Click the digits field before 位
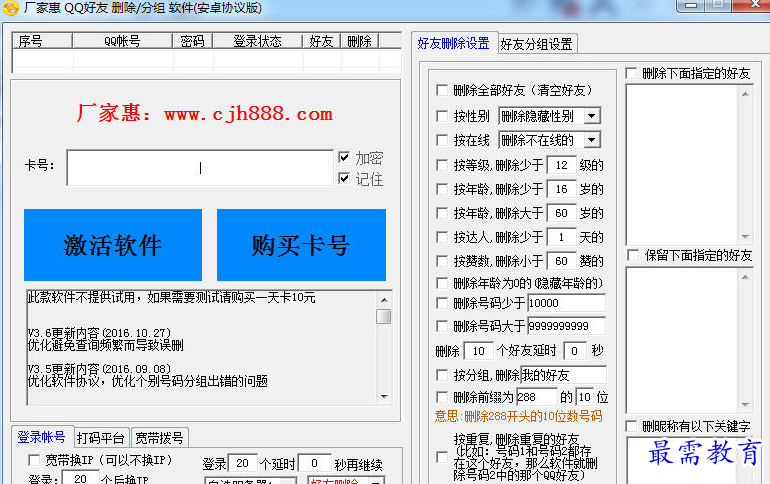 (x=585, y=397)
